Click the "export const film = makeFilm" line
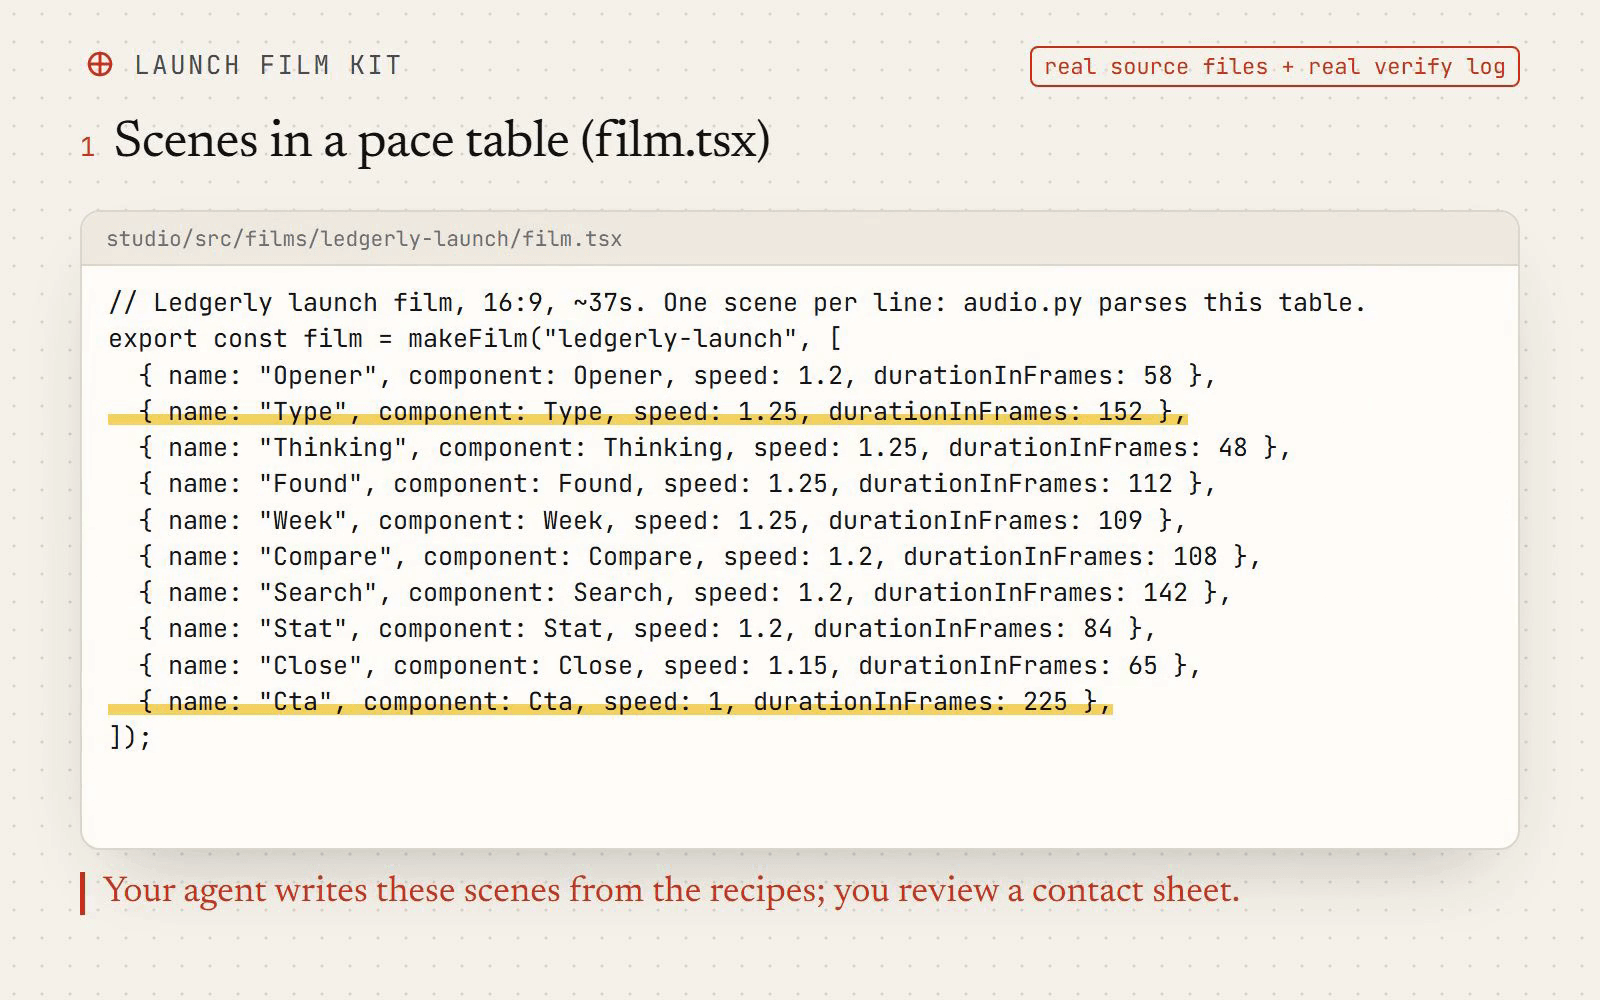The image size is (1600, 1000). [x=475, y=339]
